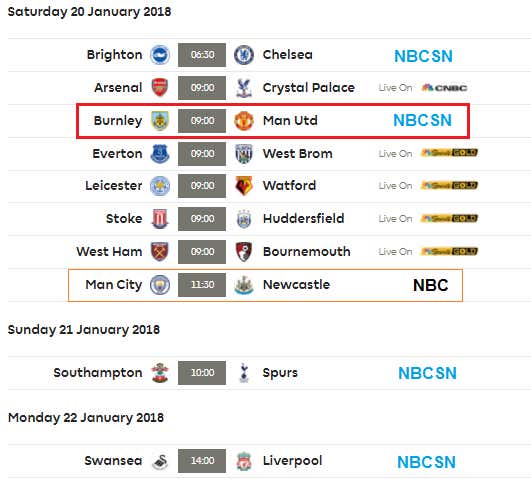The image size is (531, 479).
Task: Click the Chelsea club crest
Action: pyautogui.click(x=244, y=55)
